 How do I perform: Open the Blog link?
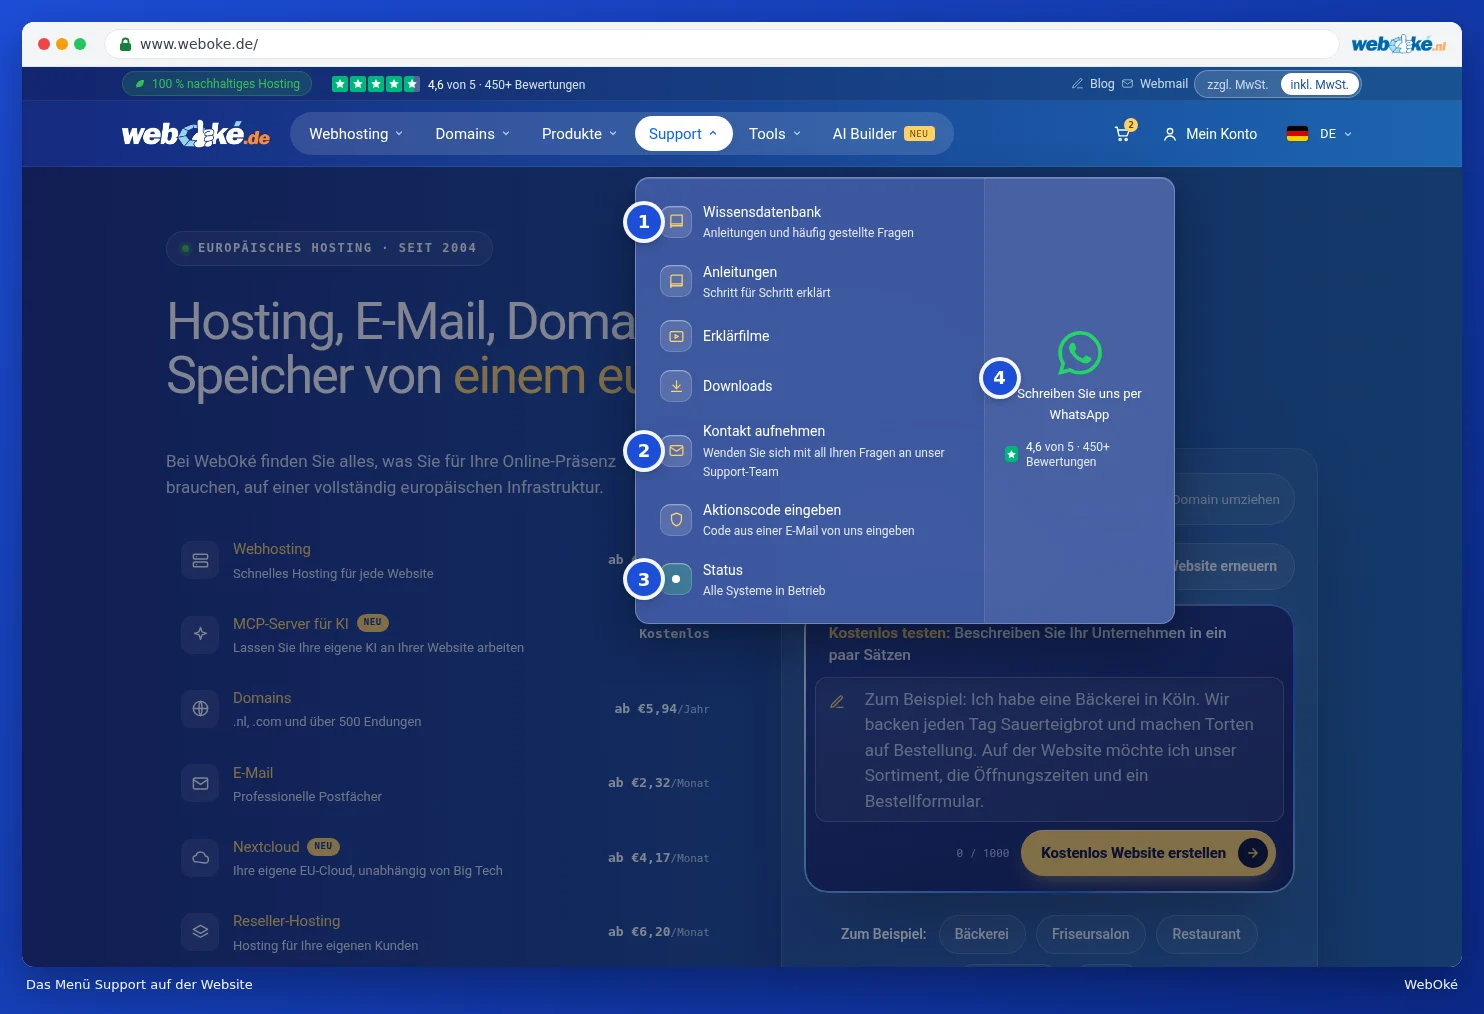pyautogui.click(x=1093, y=84)
